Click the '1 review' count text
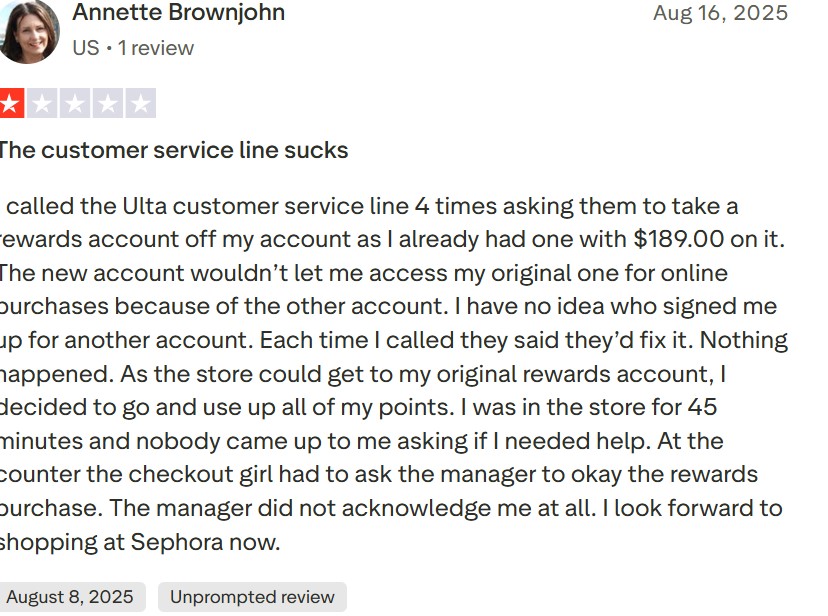828x616 pixels. click(x=156, y=48)
